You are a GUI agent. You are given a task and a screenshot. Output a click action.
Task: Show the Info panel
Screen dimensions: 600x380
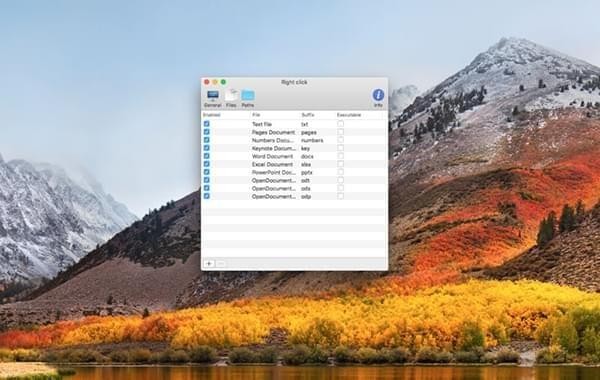(378, 98)
